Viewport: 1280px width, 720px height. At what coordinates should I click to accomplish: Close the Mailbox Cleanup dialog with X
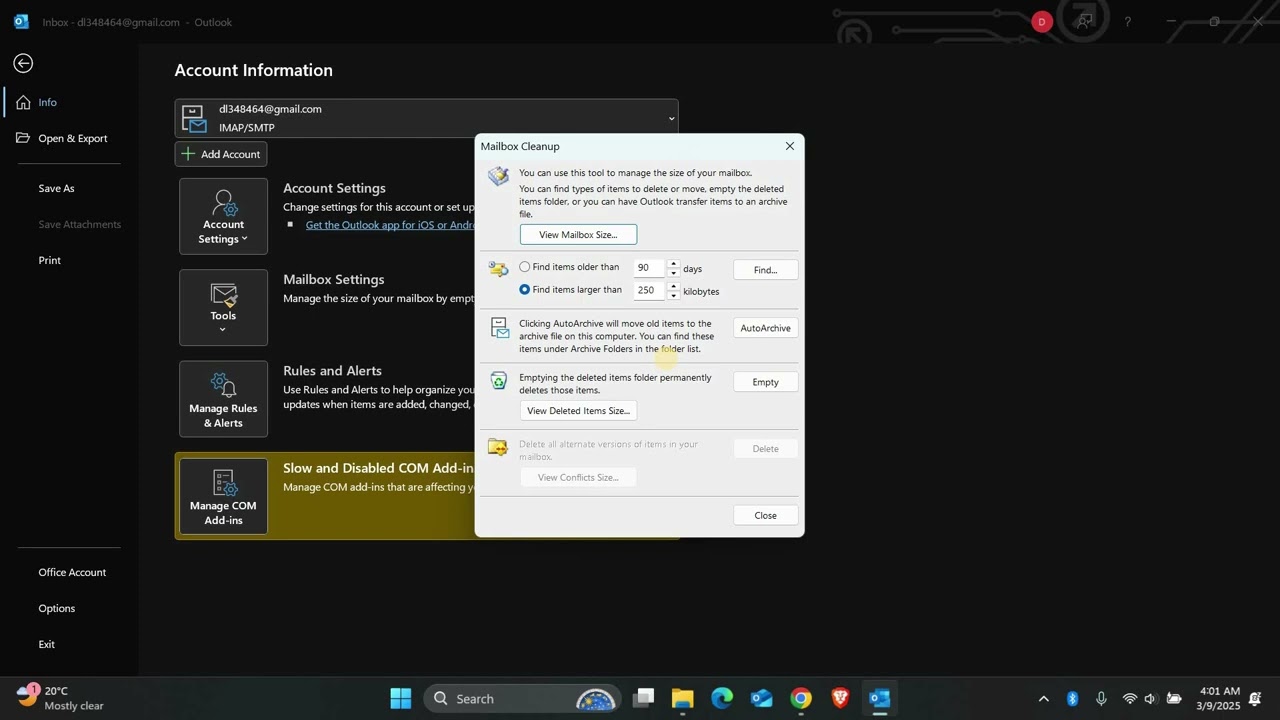coord(789,146)
